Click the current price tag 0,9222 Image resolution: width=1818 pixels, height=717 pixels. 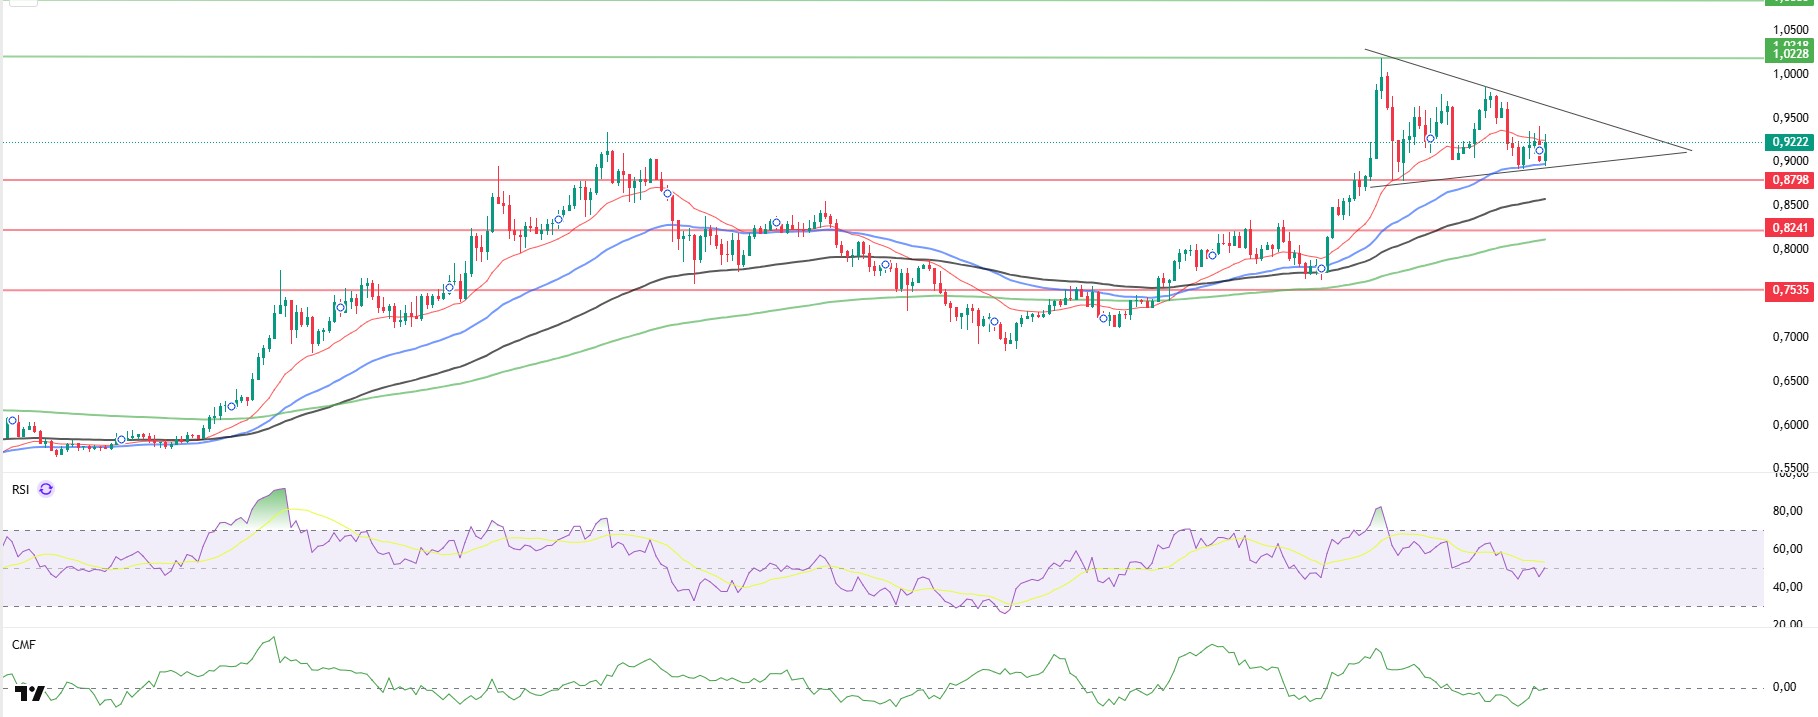pos(1790,142)
